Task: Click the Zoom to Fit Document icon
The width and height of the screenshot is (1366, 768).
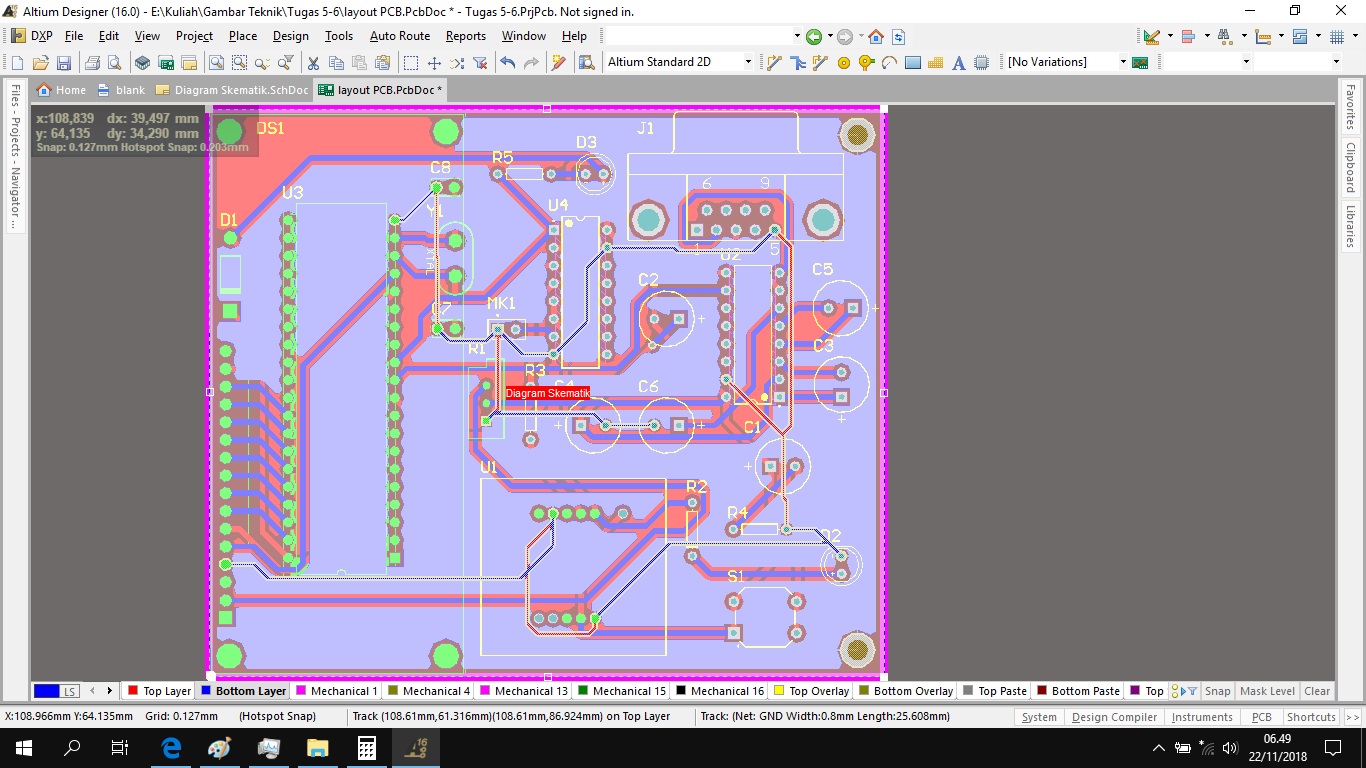Action: pos(216,62)
